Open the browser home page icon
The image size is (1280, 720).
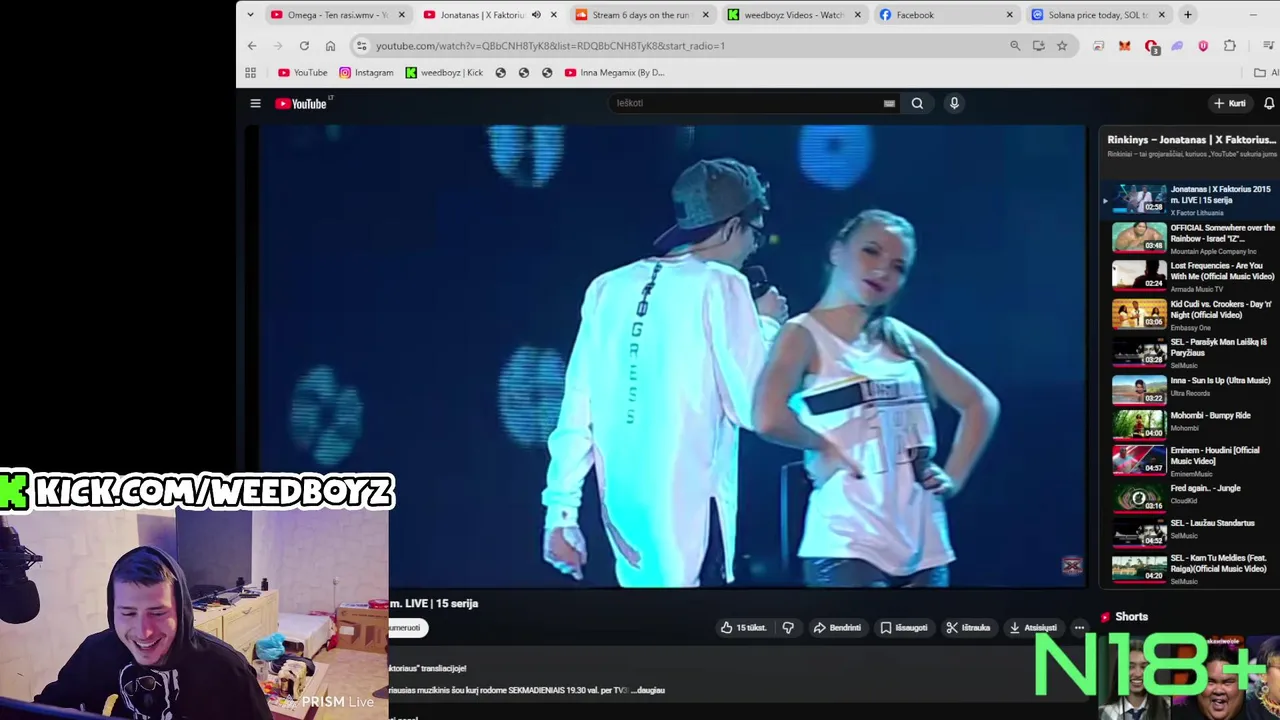point(330,45)
